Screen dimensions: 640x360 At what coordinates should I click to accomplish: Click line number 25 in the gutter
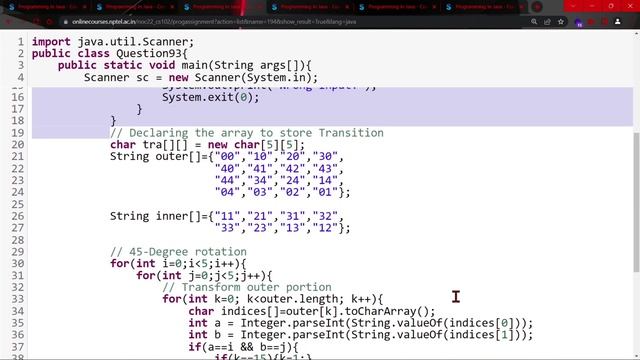pos(18,204)
